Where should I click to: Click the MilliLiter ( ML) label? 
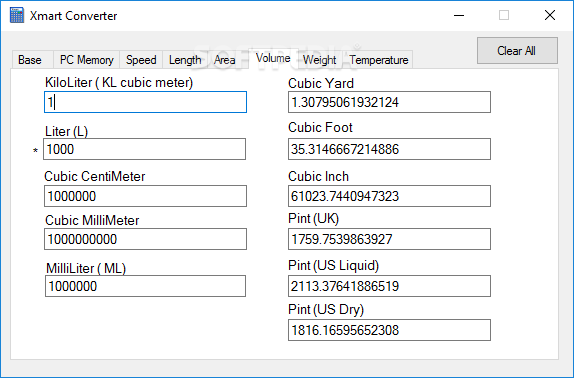point(86,269)
